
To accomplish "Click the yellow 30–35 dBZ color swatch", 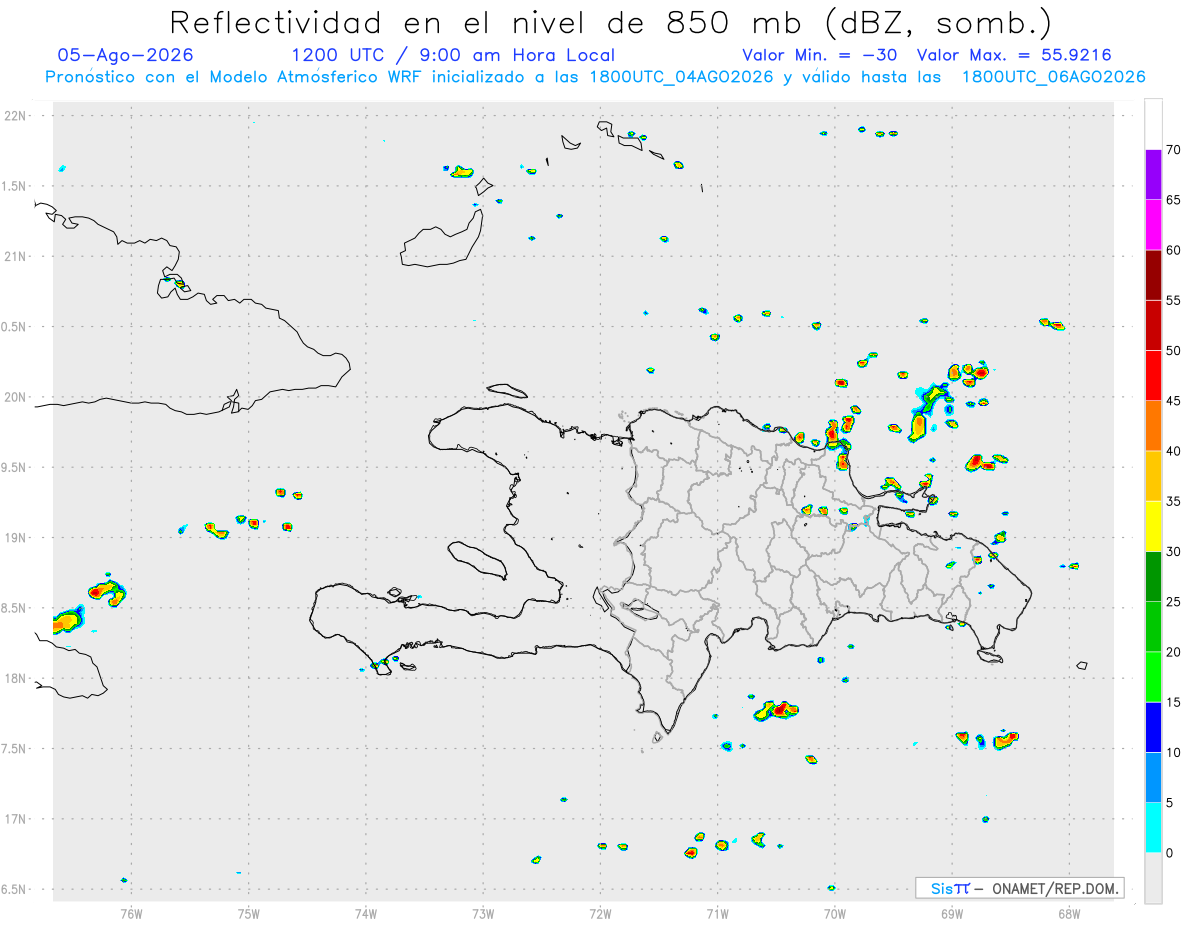I will [x=1154, y=526].
